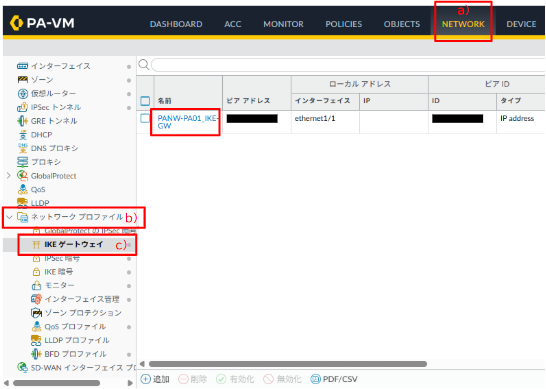Open the DASHBOARD tab
The width and height of the screenshot is (546, 389).
click(x=176, y=24)
